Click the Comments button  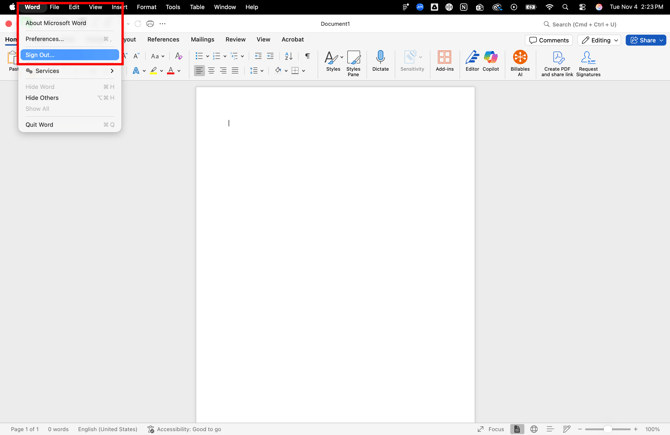point(549,40)
